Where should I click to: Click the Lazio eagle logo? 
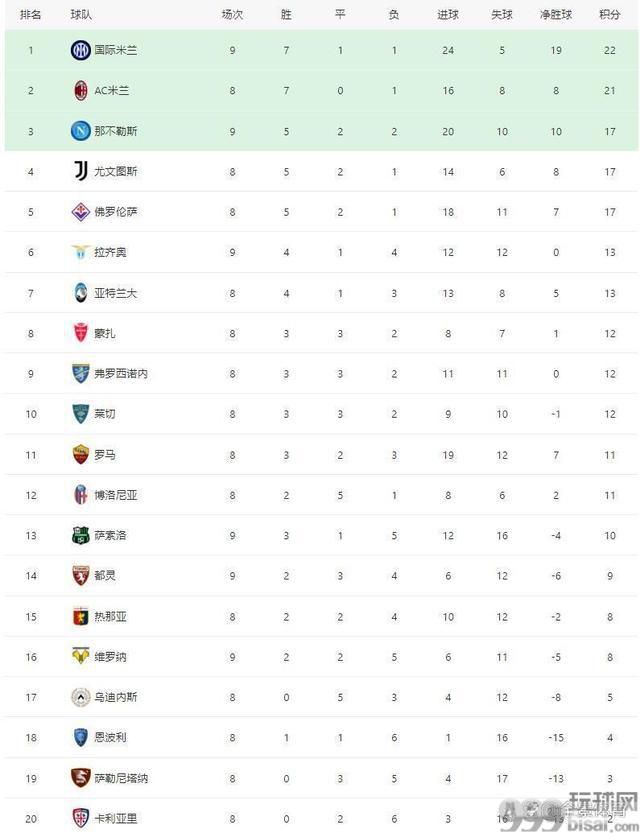click(81, 252)
